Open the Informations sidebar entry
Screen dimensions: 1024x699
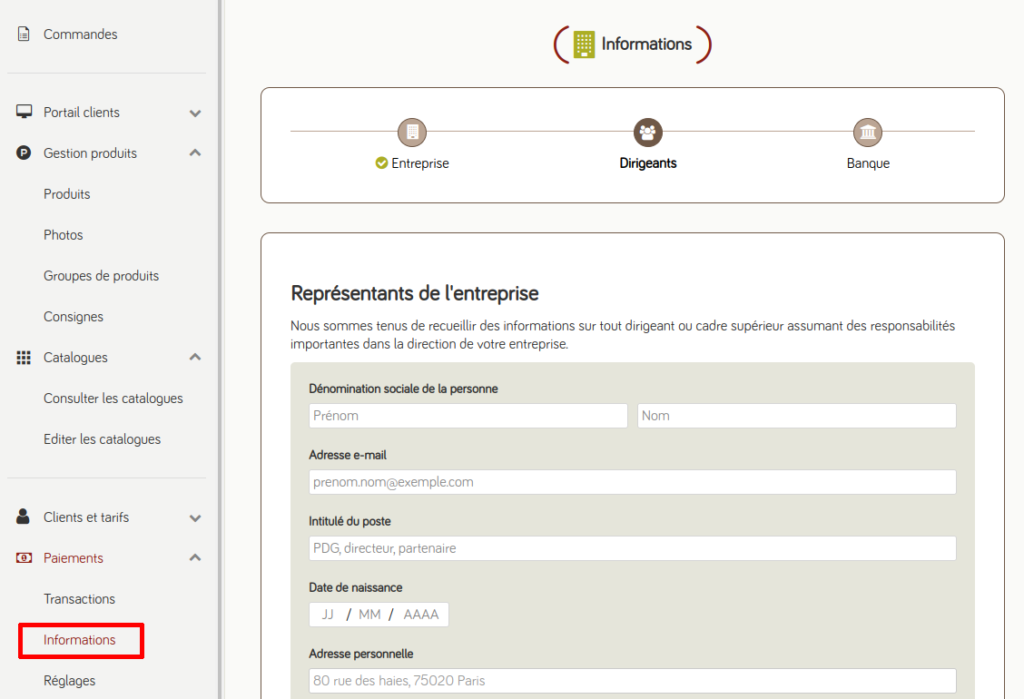[80, 640]
